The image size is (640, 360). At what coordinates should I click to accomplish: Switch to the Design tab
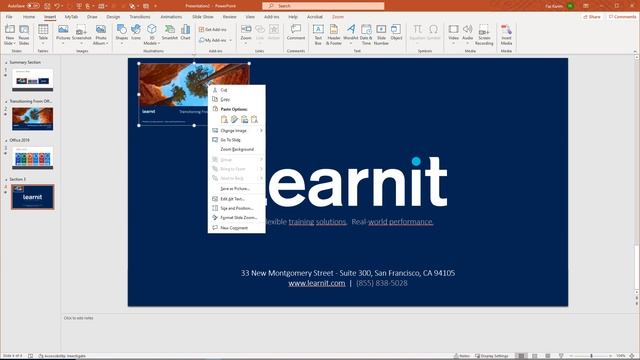(113, 17)
